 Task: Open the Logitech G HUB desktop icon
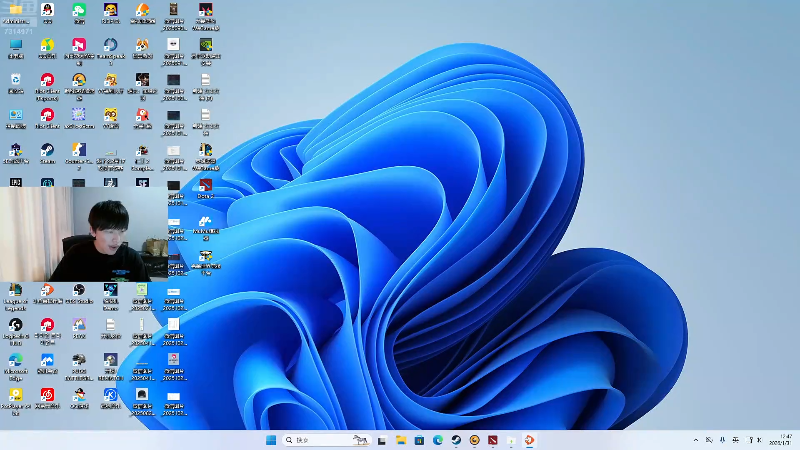click(x=16, y=325)
